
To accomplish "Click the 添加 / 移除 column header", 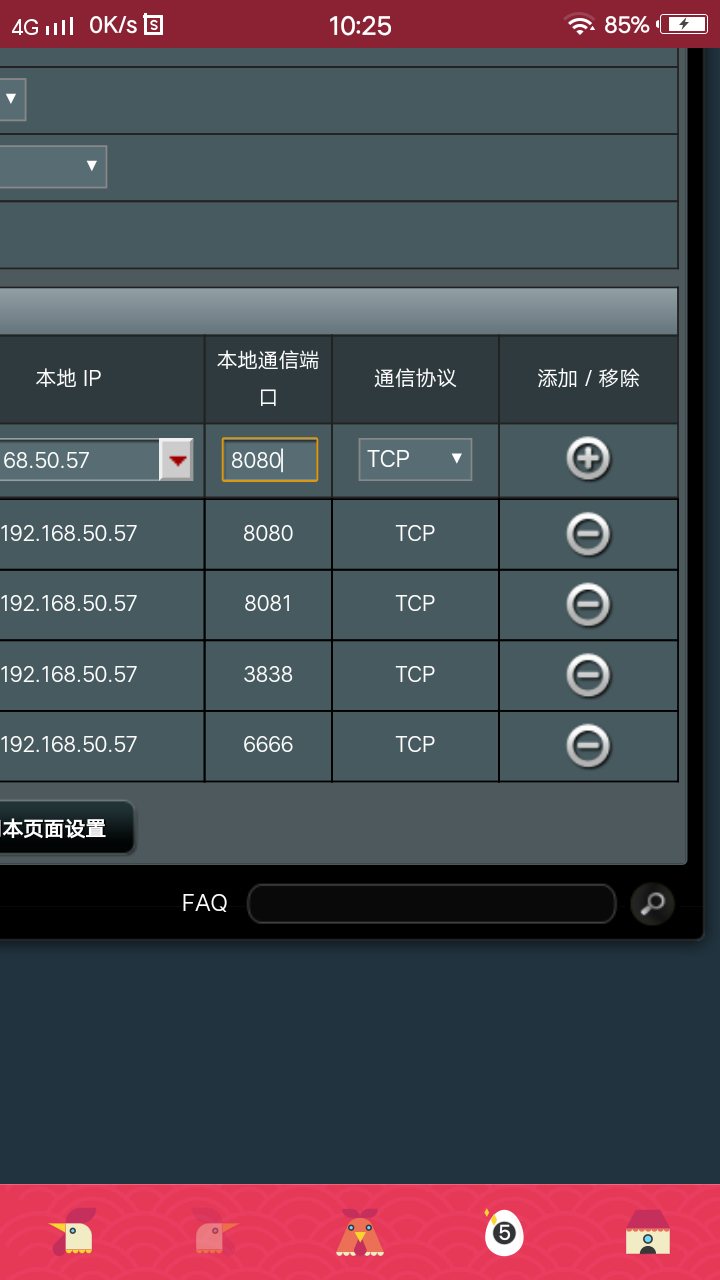I will (x=588, y=378).
